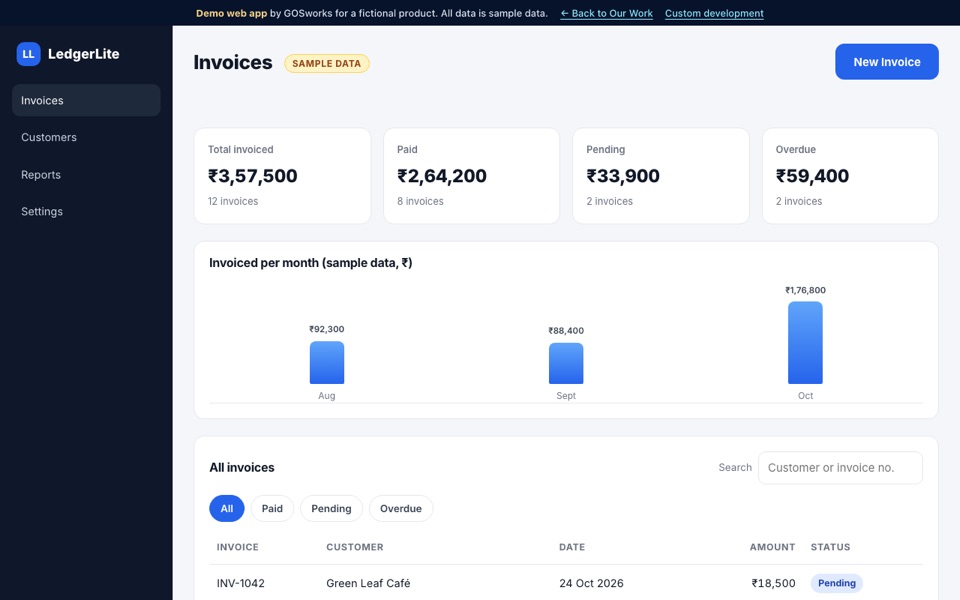Click the SAMPLE DATA badge
Viewport: 960px width, 600px height.
pos(326,64)
